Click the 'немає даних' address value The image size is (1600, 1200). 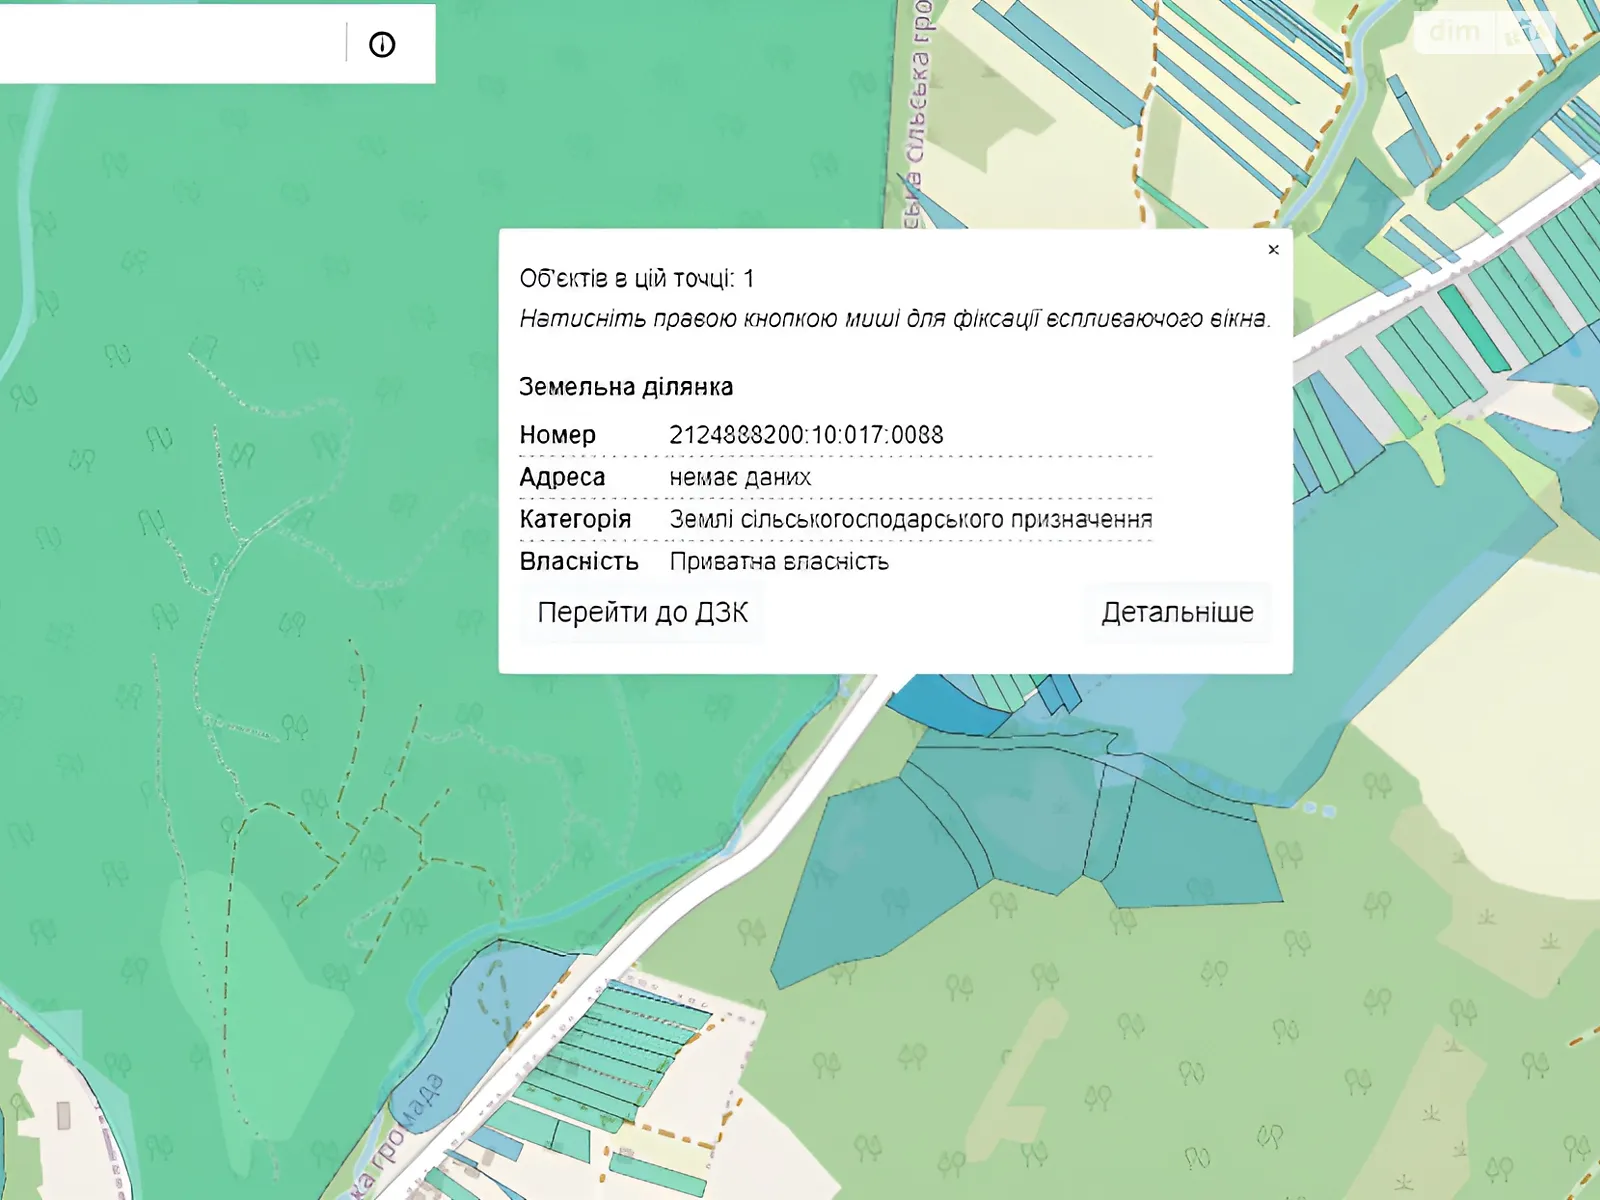[x=740, y=477]
